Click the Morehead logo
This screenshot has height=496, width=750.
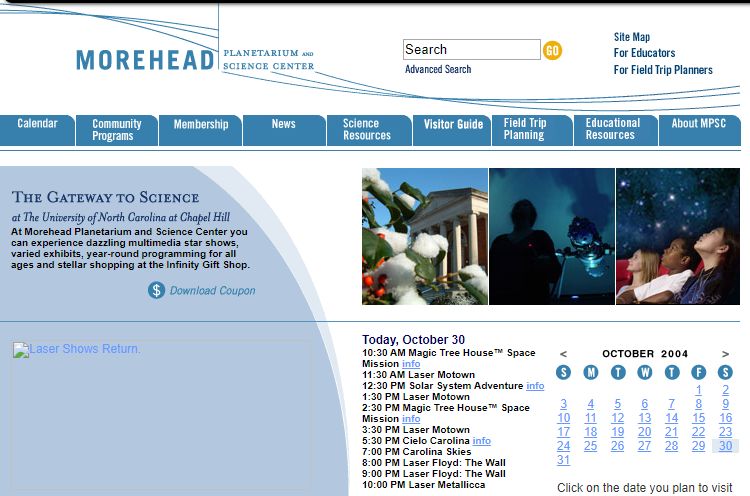pos(195,60)
